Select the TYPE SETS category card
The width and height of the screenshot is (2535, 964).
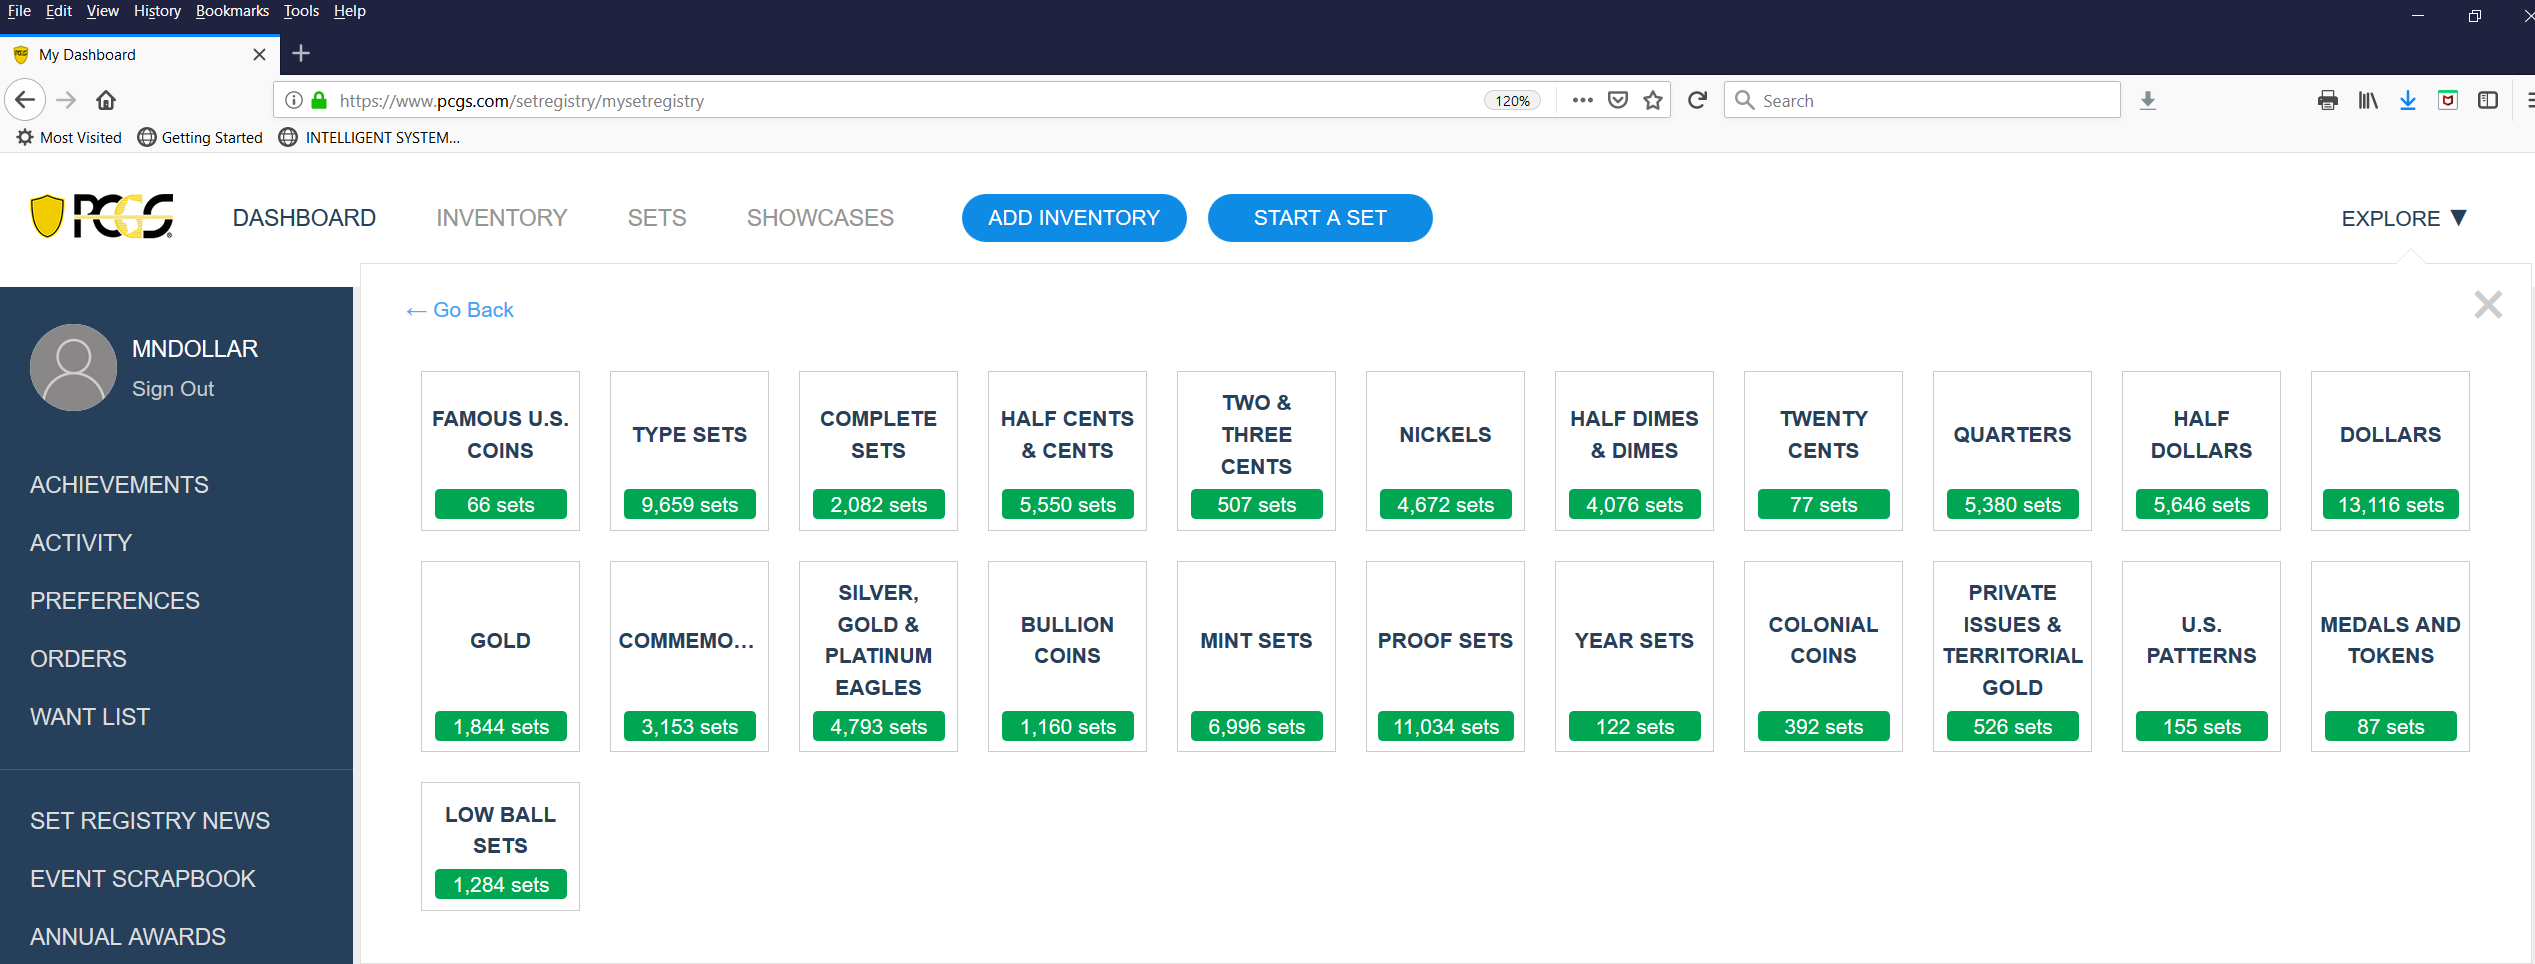pos(689,451)
